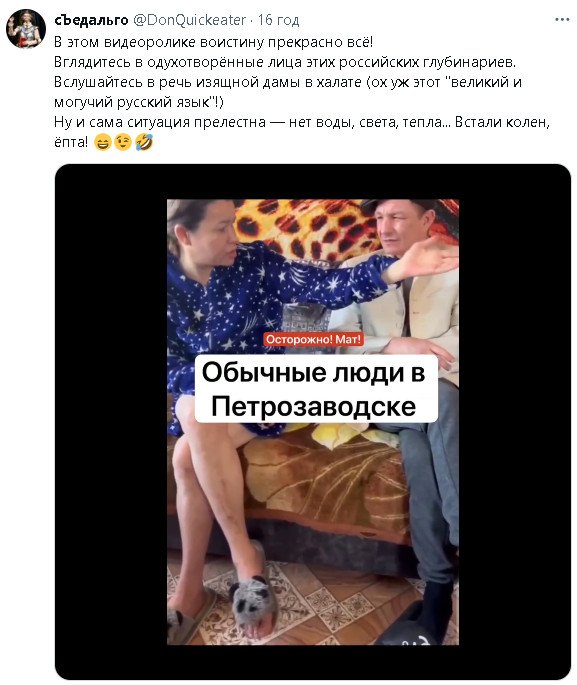The height and width of the screenshot is (685, 577).
Task: Click the tweet's first text line
Action: (x=214, y=42)
